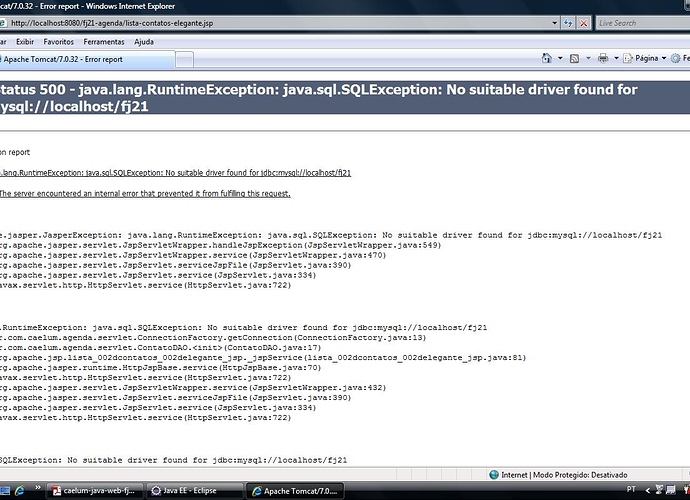690x500 pixels.
Task: Open a new blank tab
Action: point(185,60)
